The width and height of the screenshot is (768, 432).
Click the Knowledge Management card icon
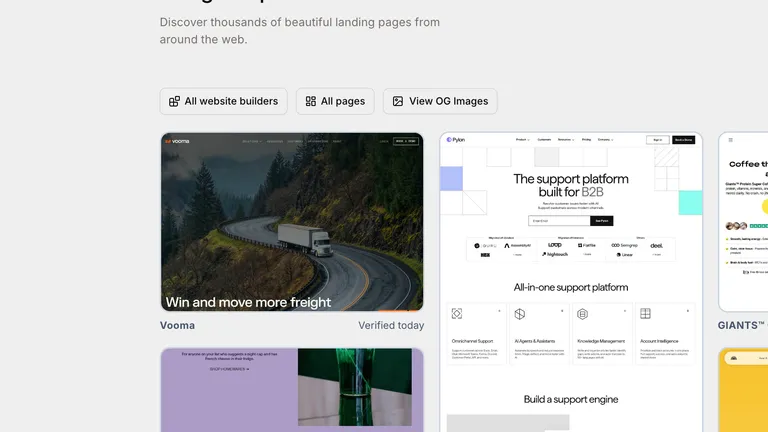pos(582,314)
